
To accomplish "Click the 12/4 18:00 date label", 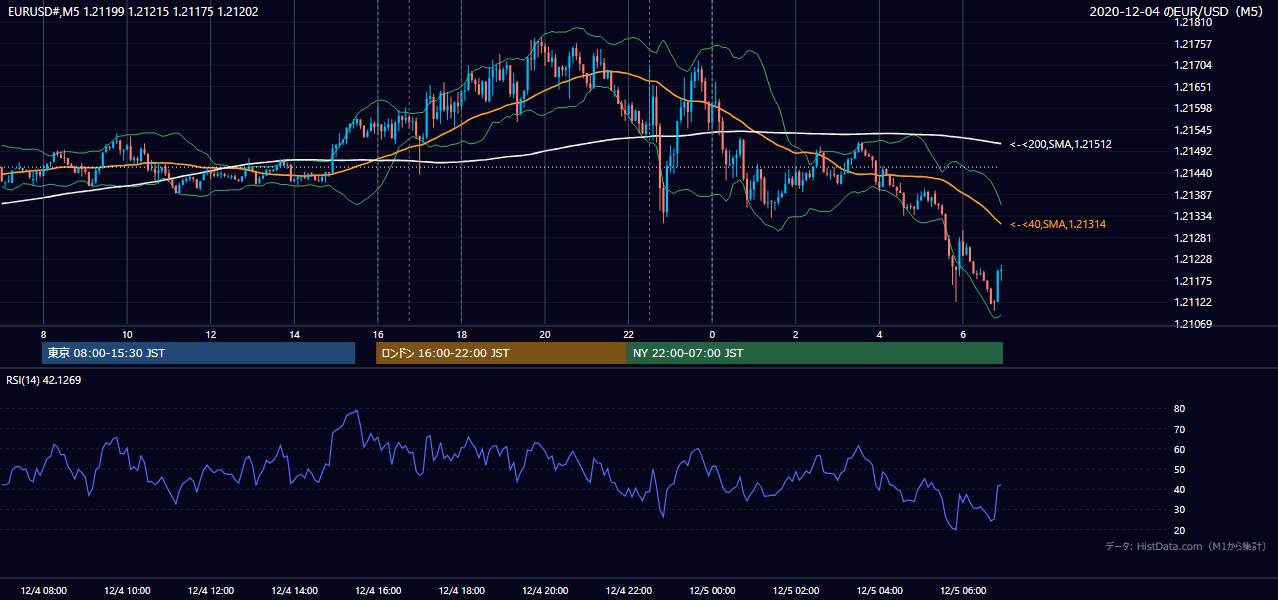I will tap(462, 591).
